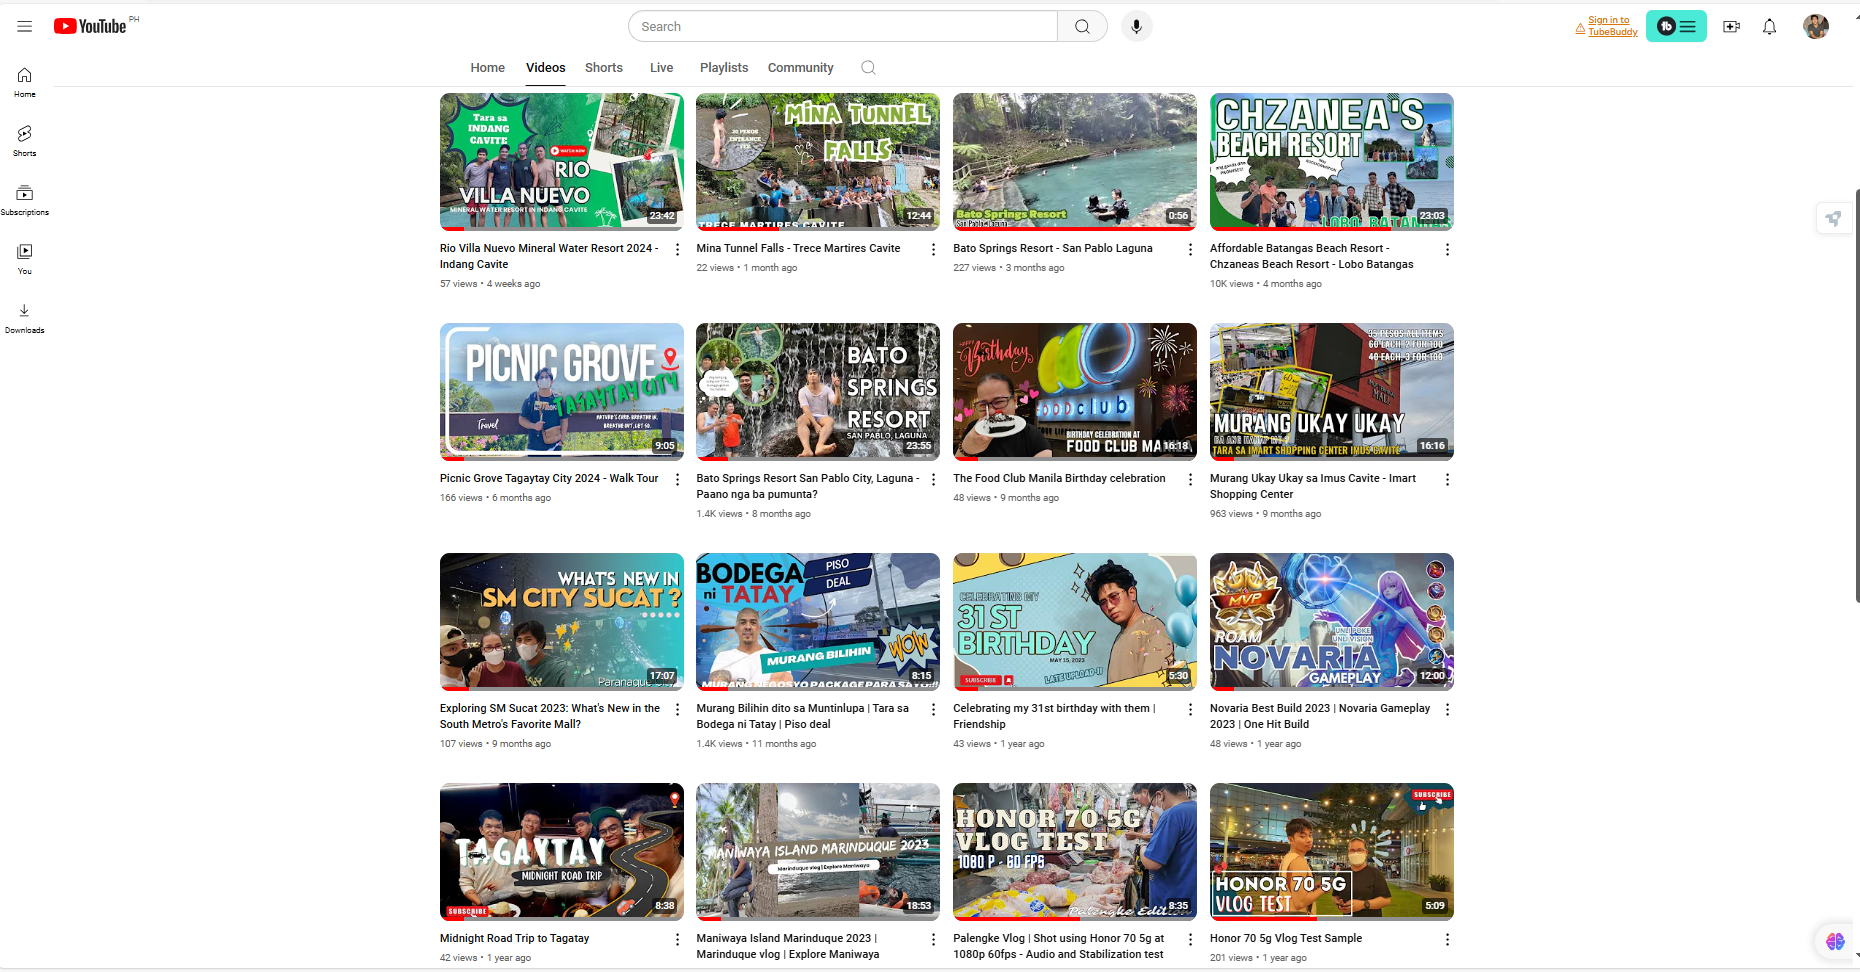Go to Home in the sidebar
Screen dimensions: 1860x972
coord(25,82)
